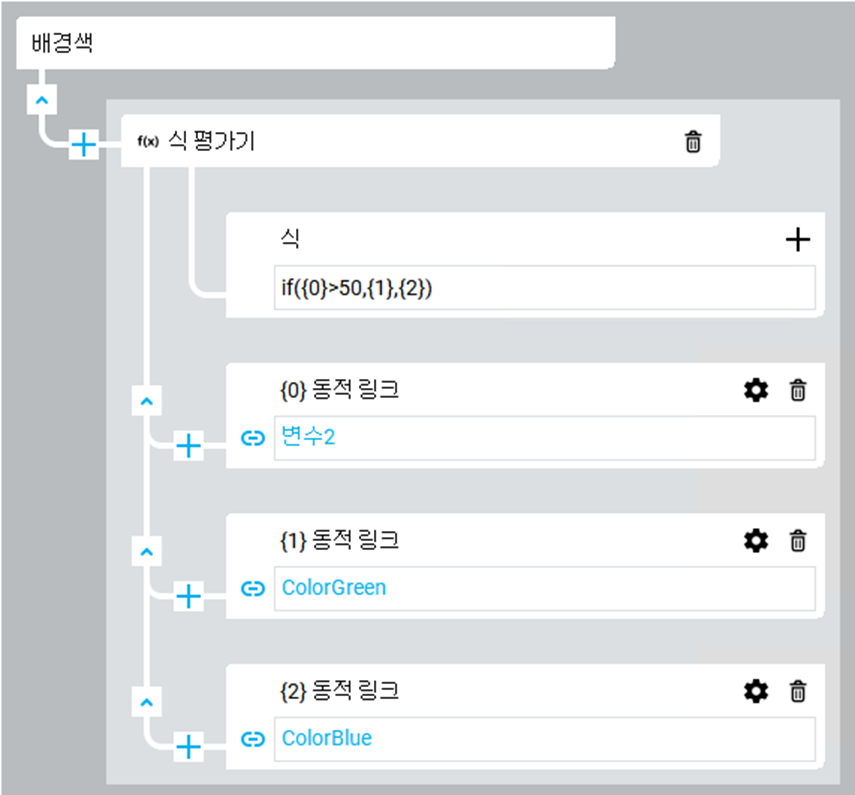Click the link icon beside ColorGreen
This screenshot has width=855, height=795.
pos(254,588)
